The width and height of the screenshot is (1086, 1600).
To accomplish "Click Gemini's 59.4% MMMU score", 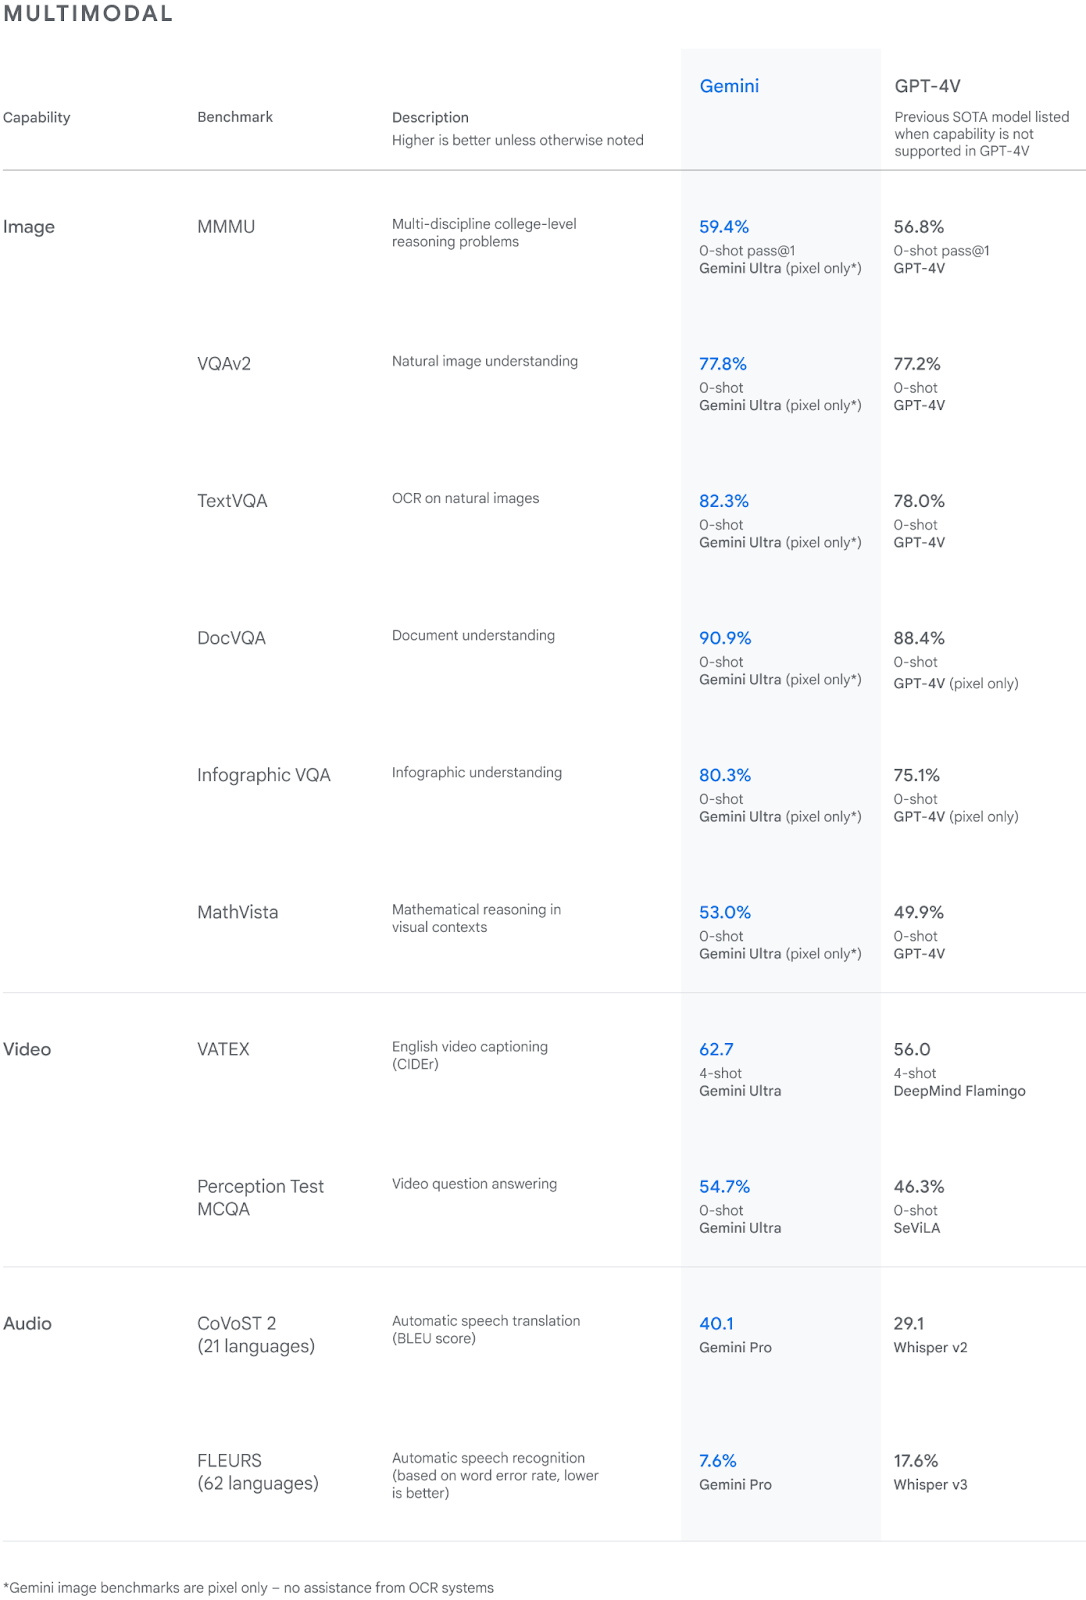I will click(724, 227).
